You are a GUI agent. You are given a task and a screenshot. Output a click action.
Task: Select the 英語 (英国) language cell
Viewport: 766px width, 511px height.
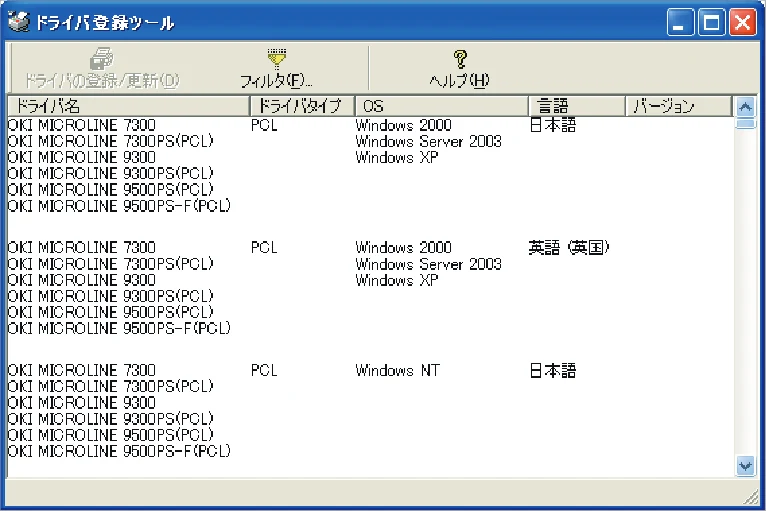pos(569,248)
